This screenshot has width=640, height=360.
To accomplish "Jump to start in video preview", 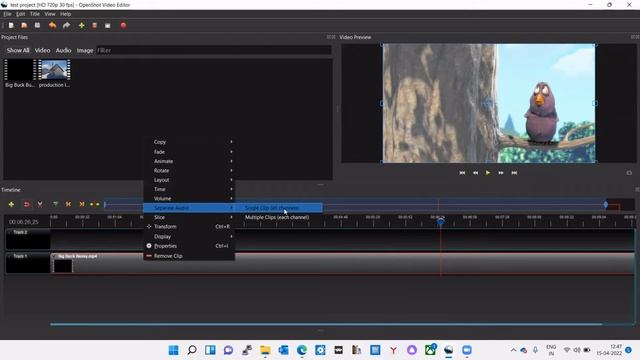I will pyautogui.click(x=462, y=173).
